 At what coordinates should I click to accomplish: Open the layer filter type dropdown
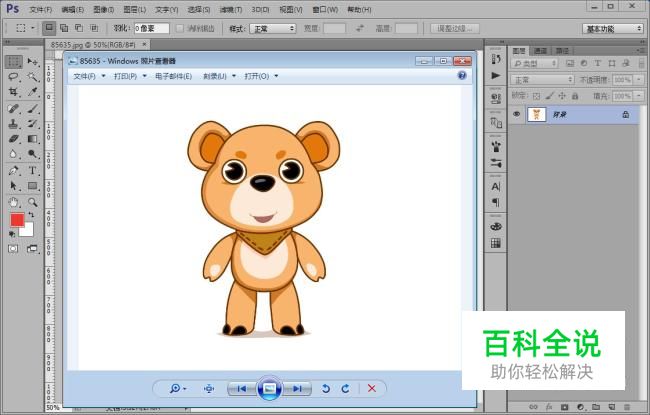pos(535,63)
